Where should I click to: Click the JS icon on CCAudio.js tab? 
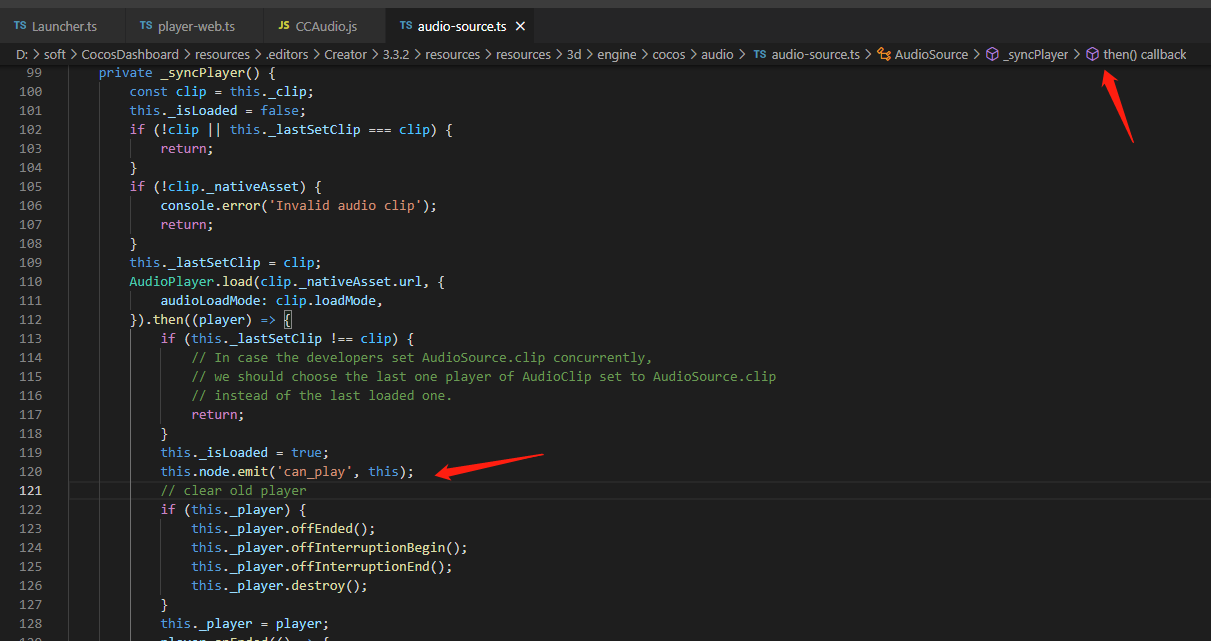[x=284, y=25]
